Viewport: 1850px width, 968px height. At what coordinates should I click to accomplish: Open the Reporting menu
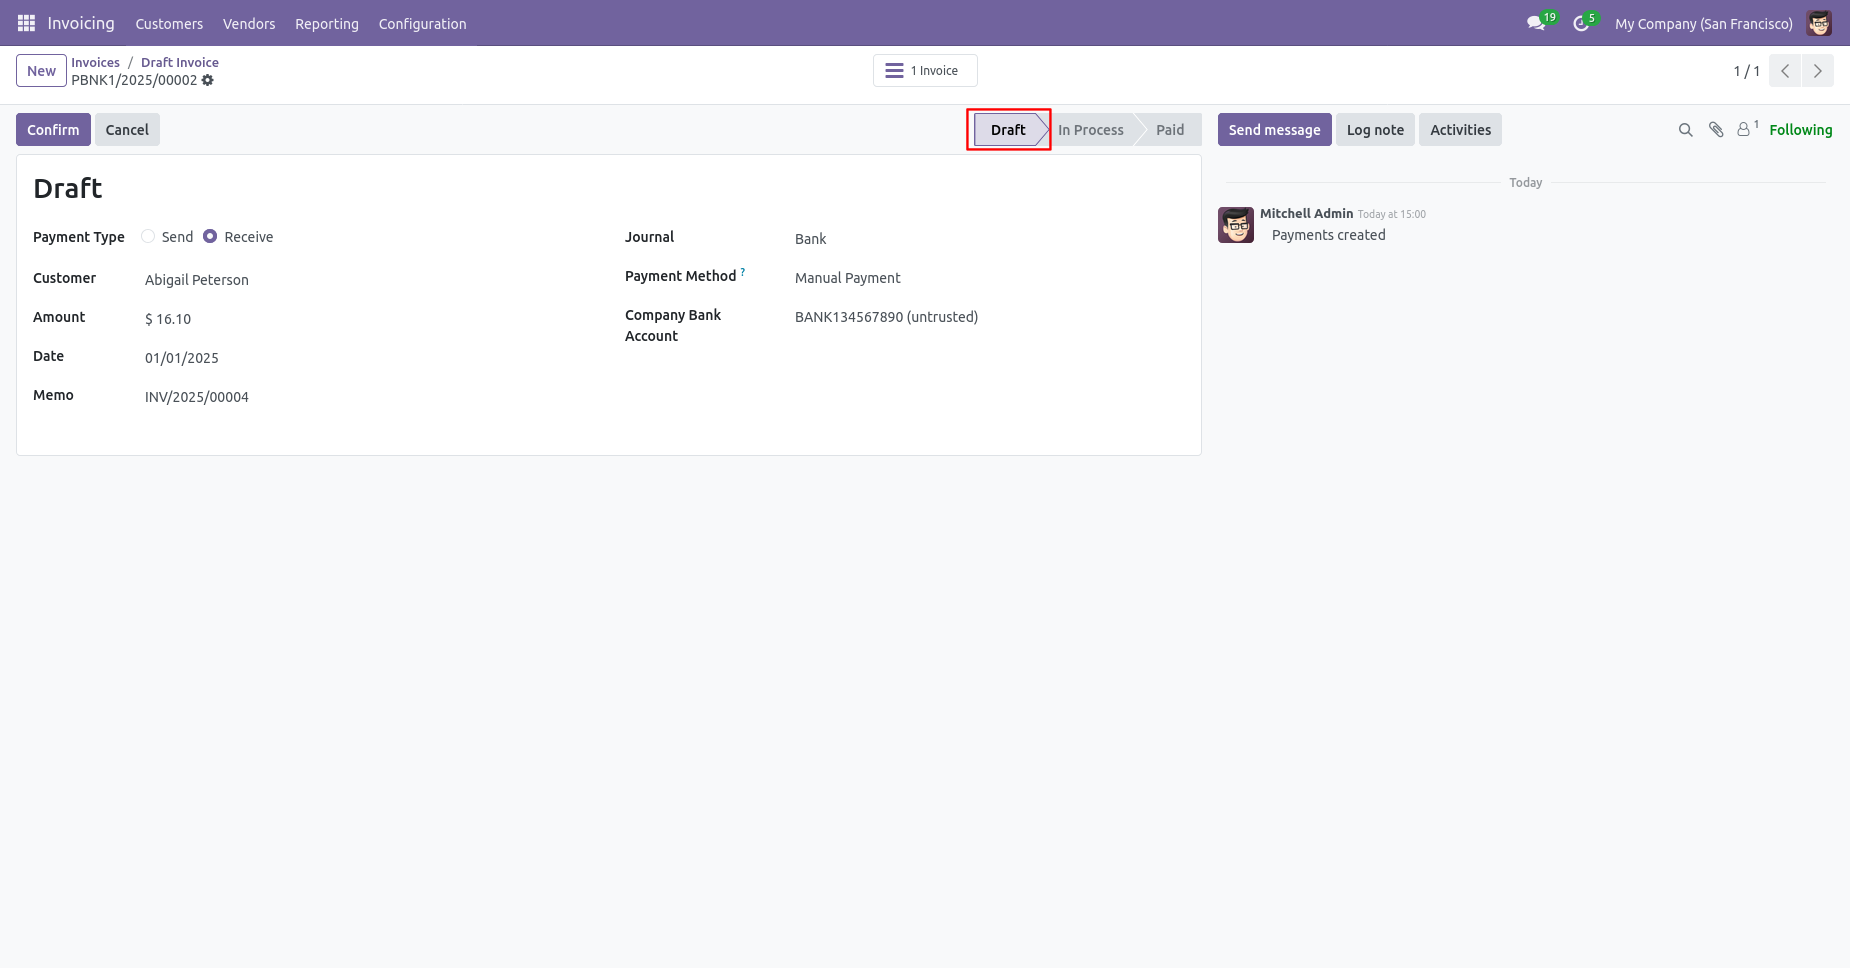pyautogui.click(x=327, y=23)
